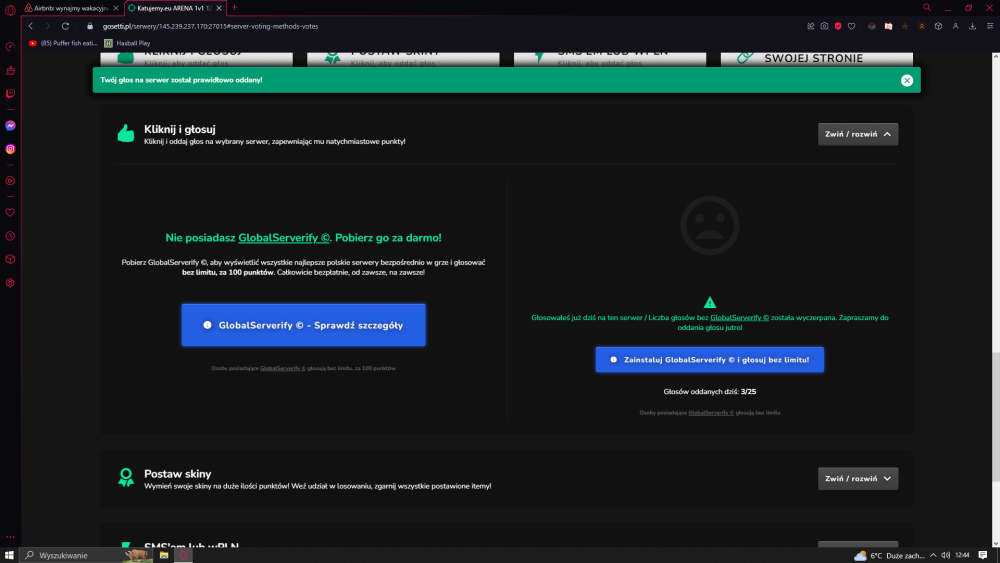This screenshot has height=563, width=1000.
Task: Select the SWOJEJ STRONIE voting method tab
Action: [816, 59]
